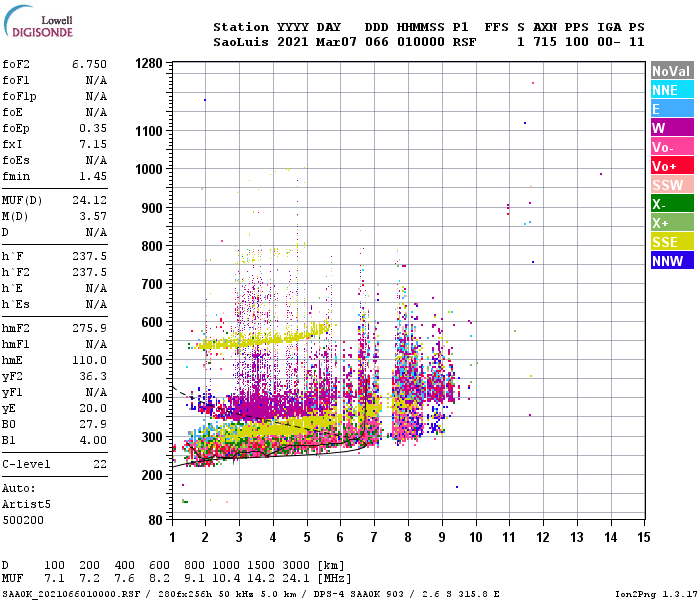Click the Mar07 date in header

point(336,42)
